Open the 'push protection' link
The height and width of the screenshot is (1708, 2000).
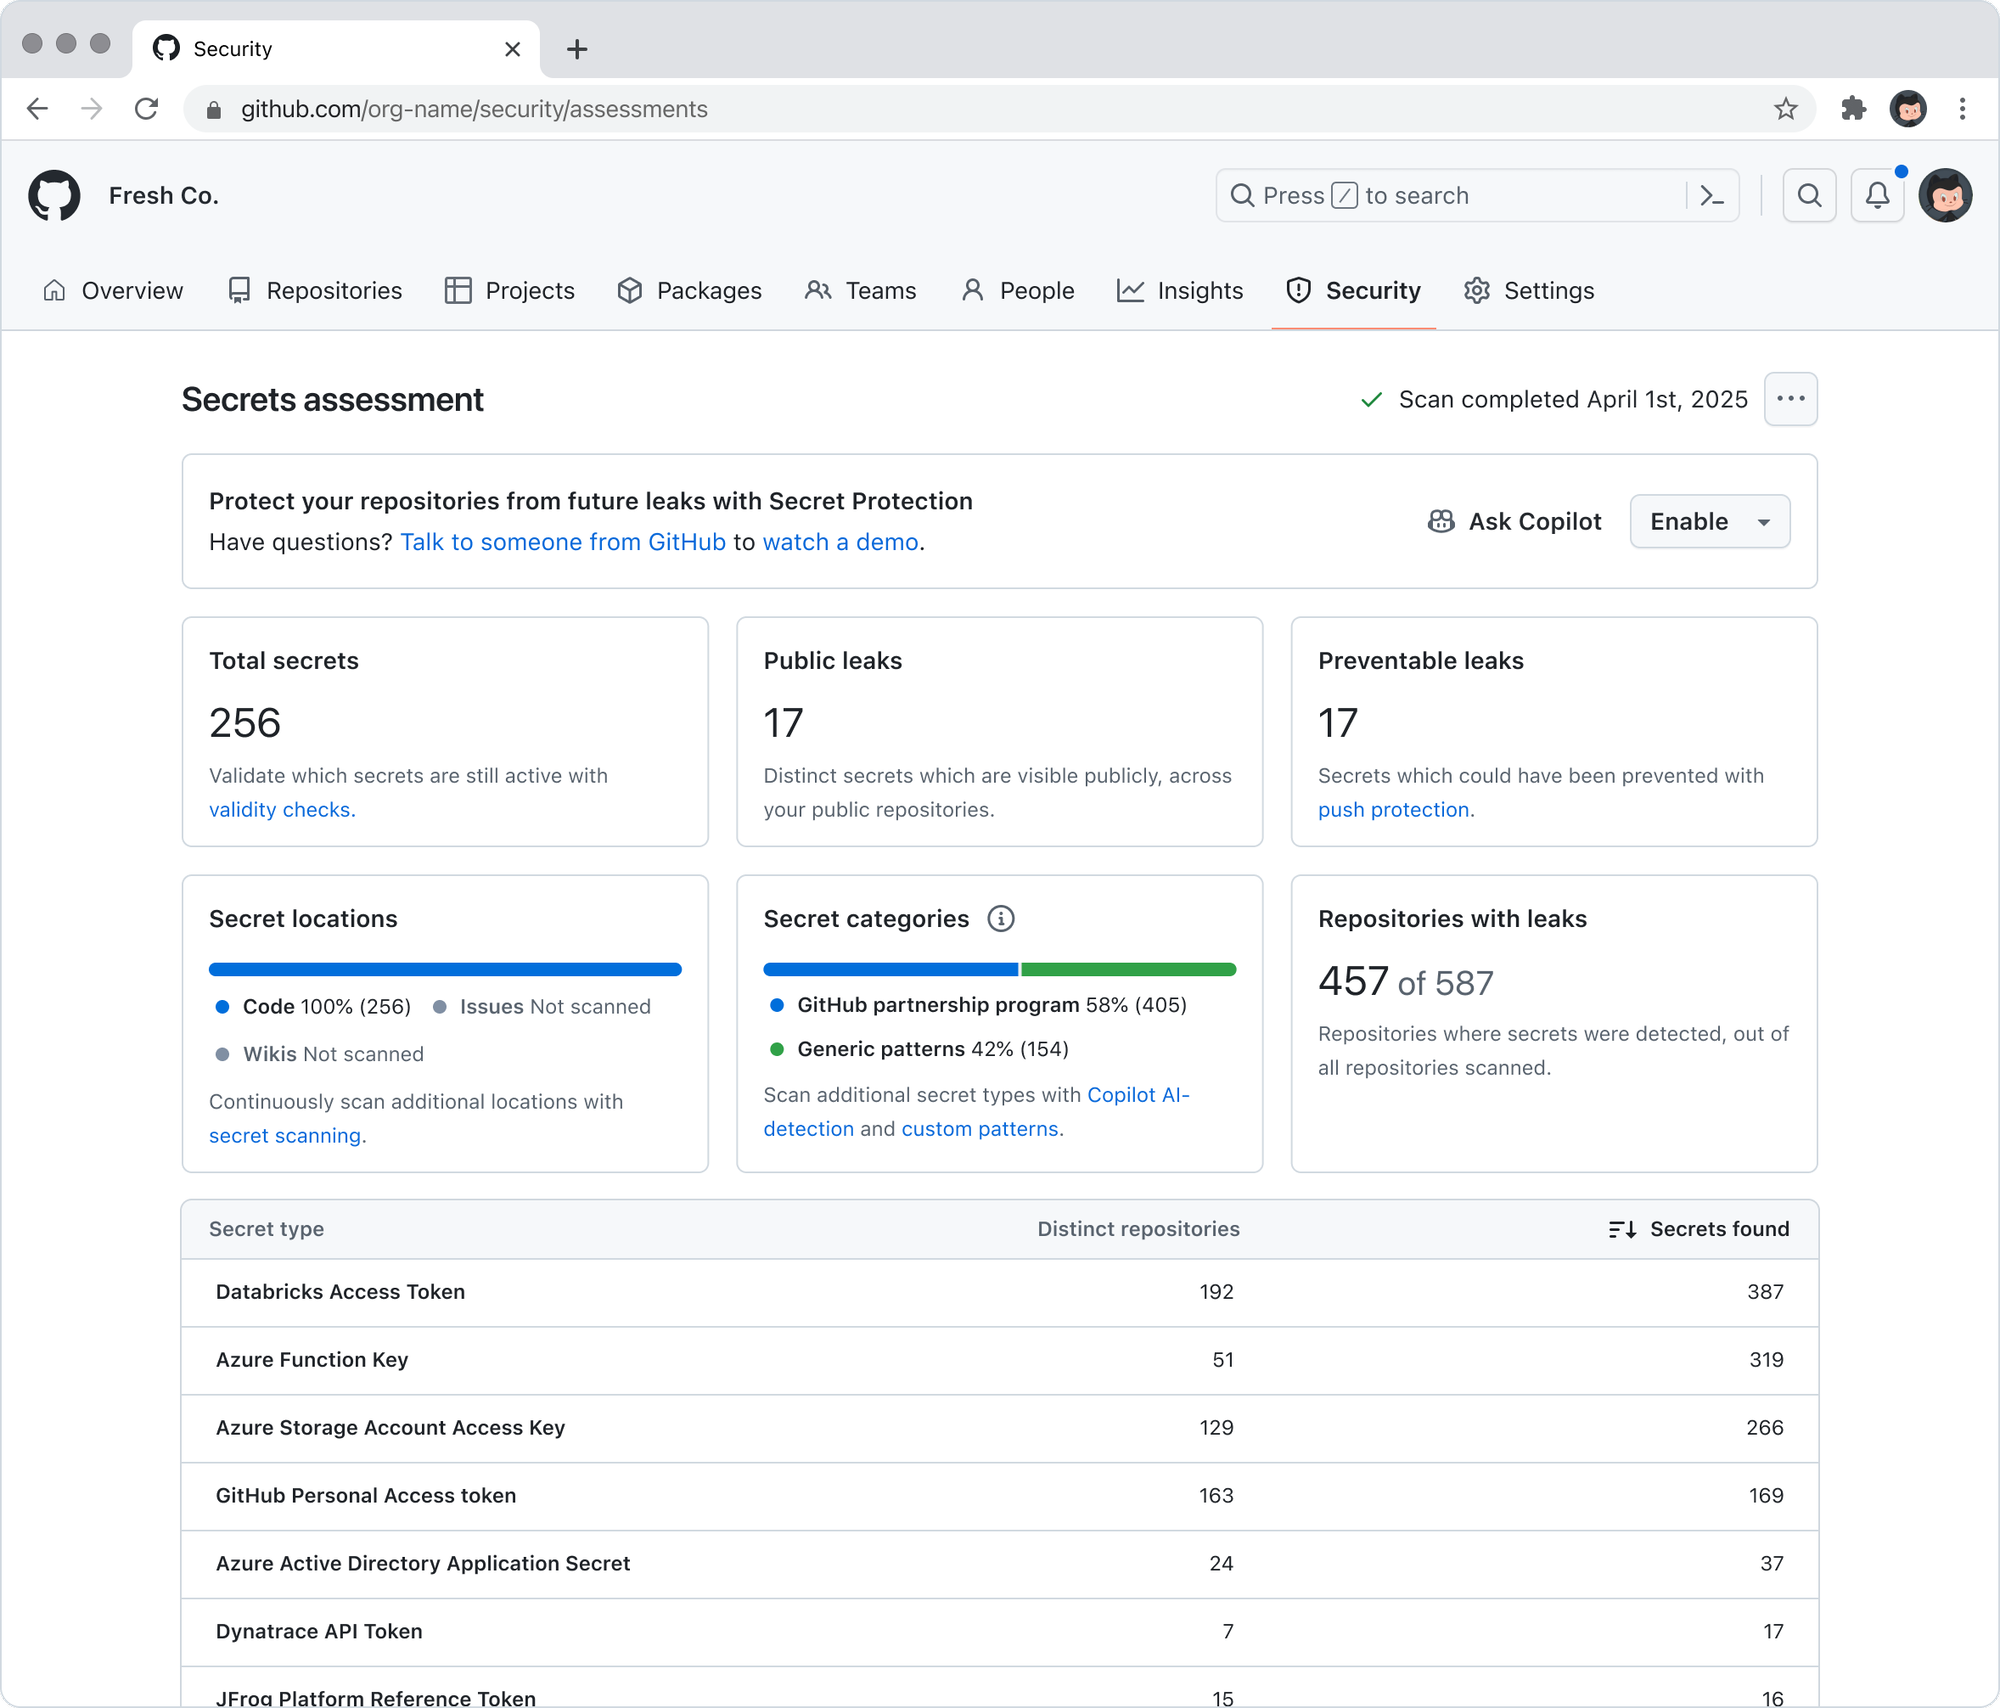pos(1394,809)
